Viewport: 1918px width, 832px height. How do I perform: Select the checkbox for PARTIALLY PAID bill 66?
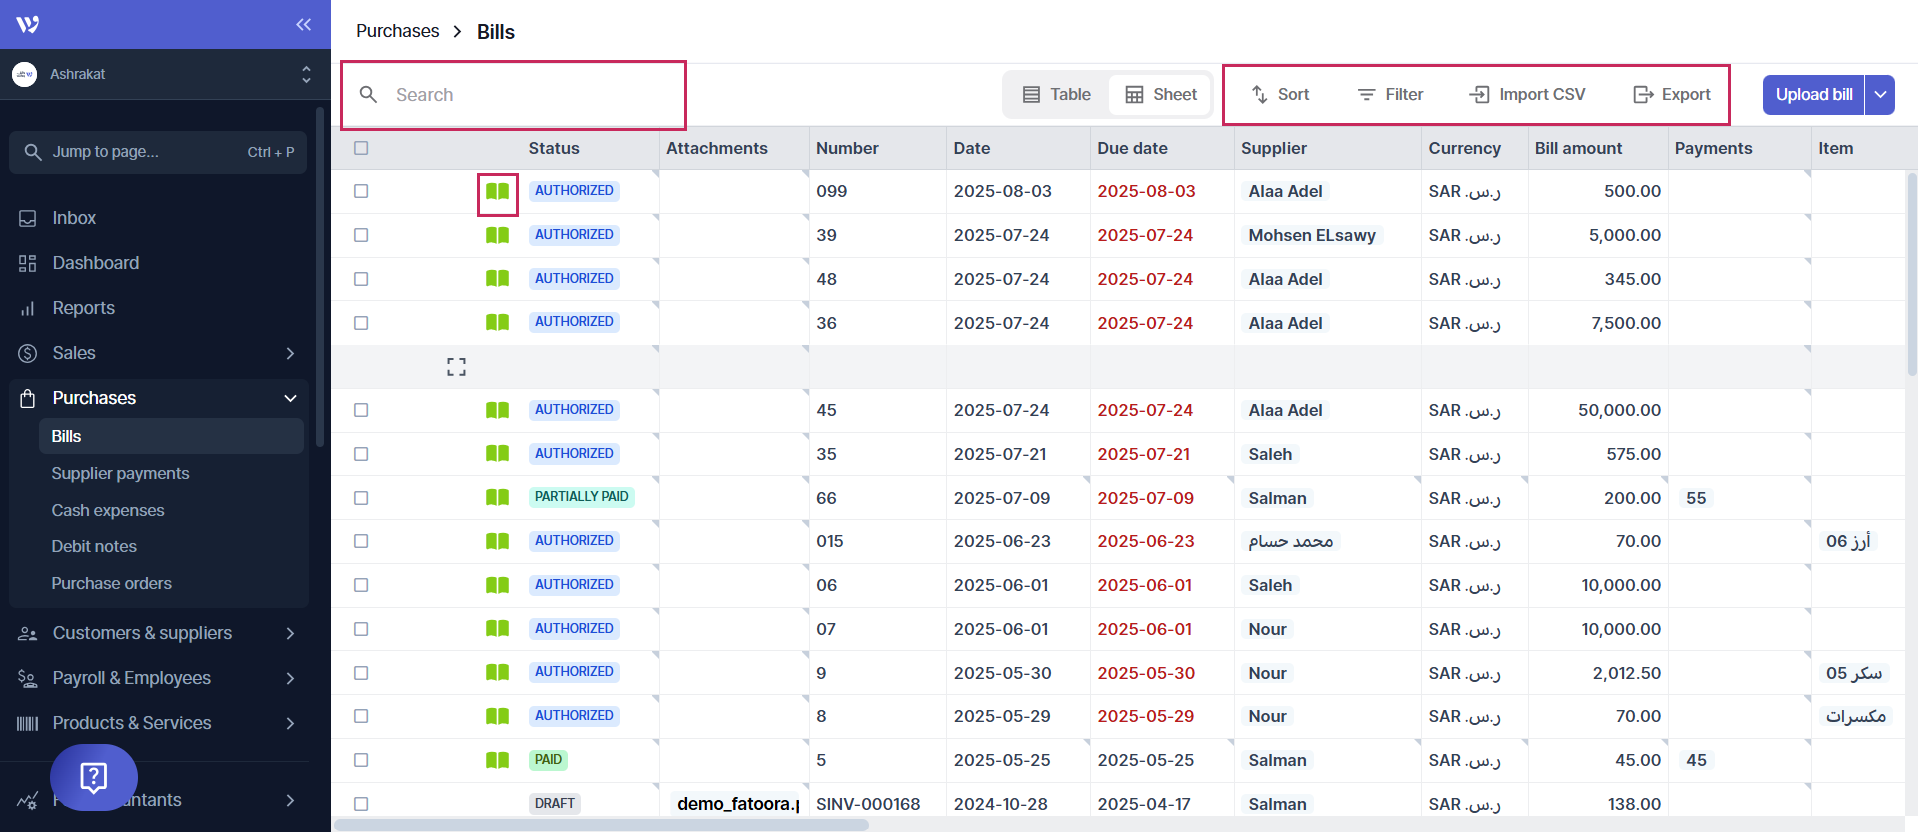[x=361, y=498]
